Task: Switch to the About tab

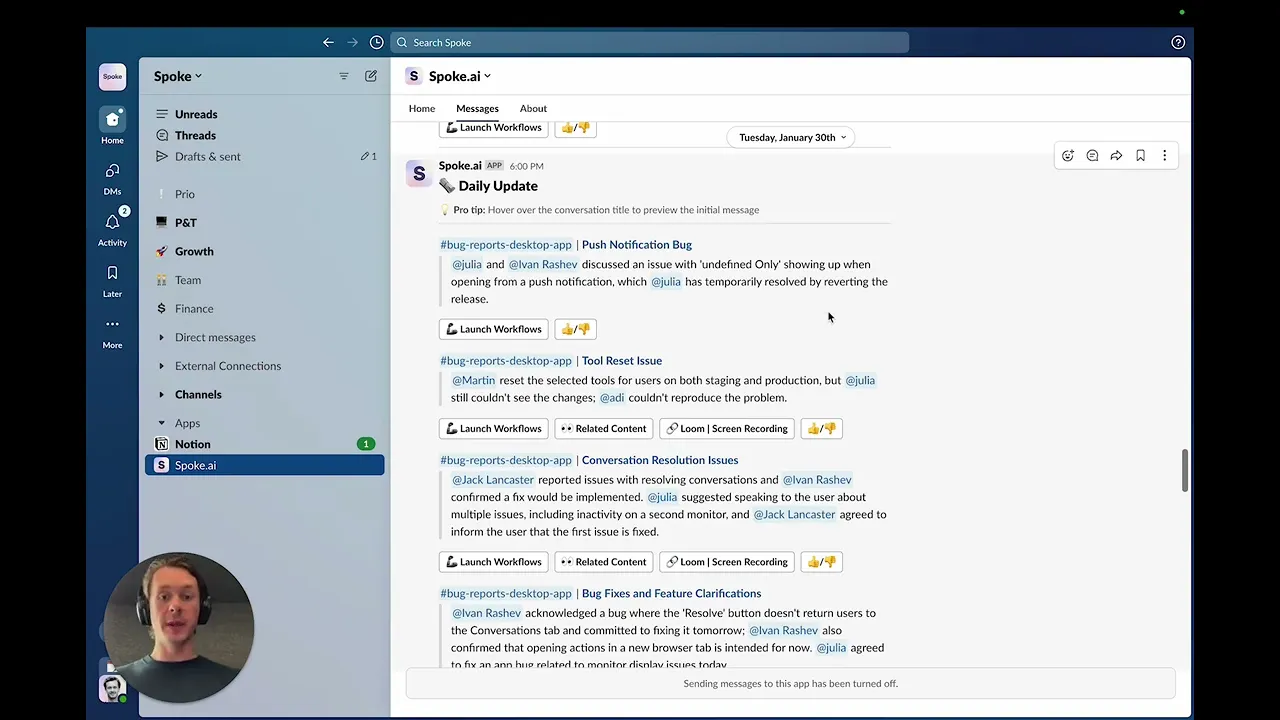Action: pyautogui.click(x=533, y=108)
